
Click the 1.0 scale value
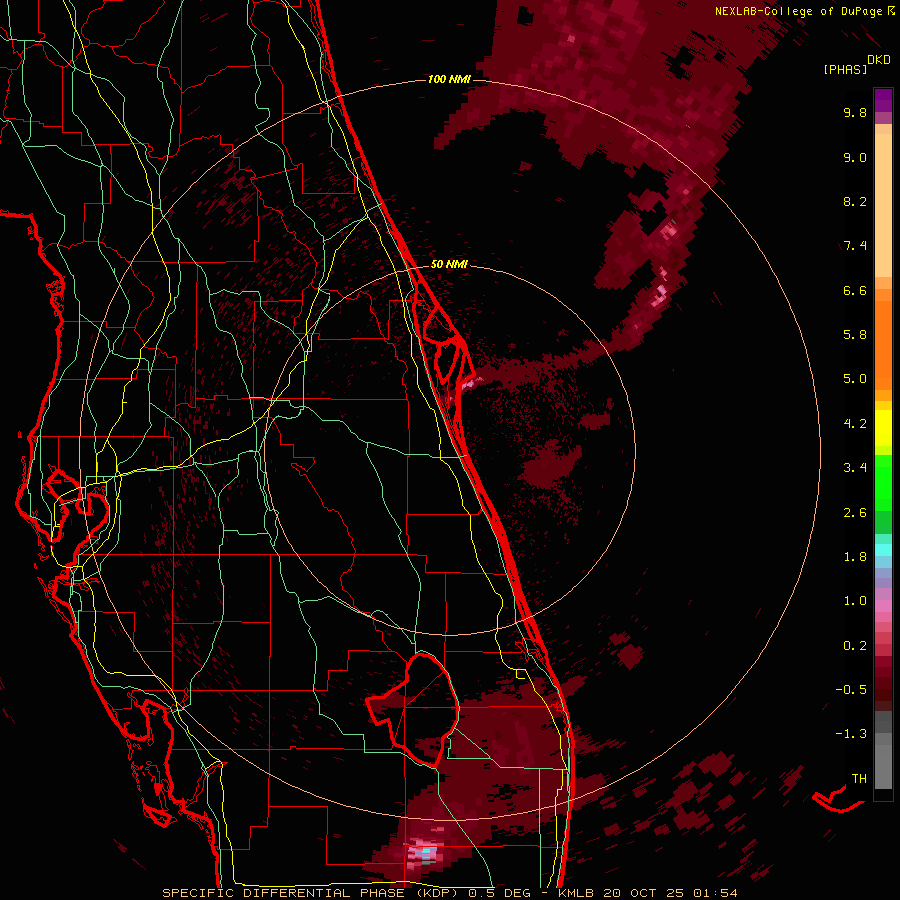point(855,601)
